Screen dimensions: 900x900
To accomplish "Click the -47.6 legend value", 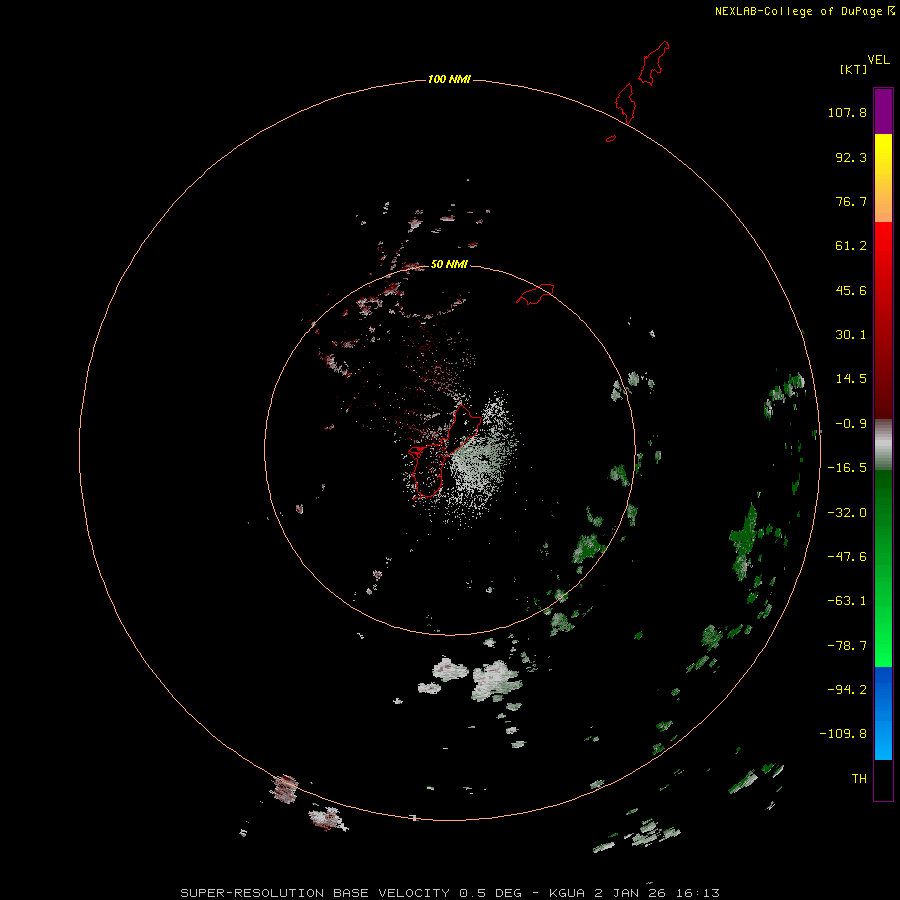I will 847,557.
